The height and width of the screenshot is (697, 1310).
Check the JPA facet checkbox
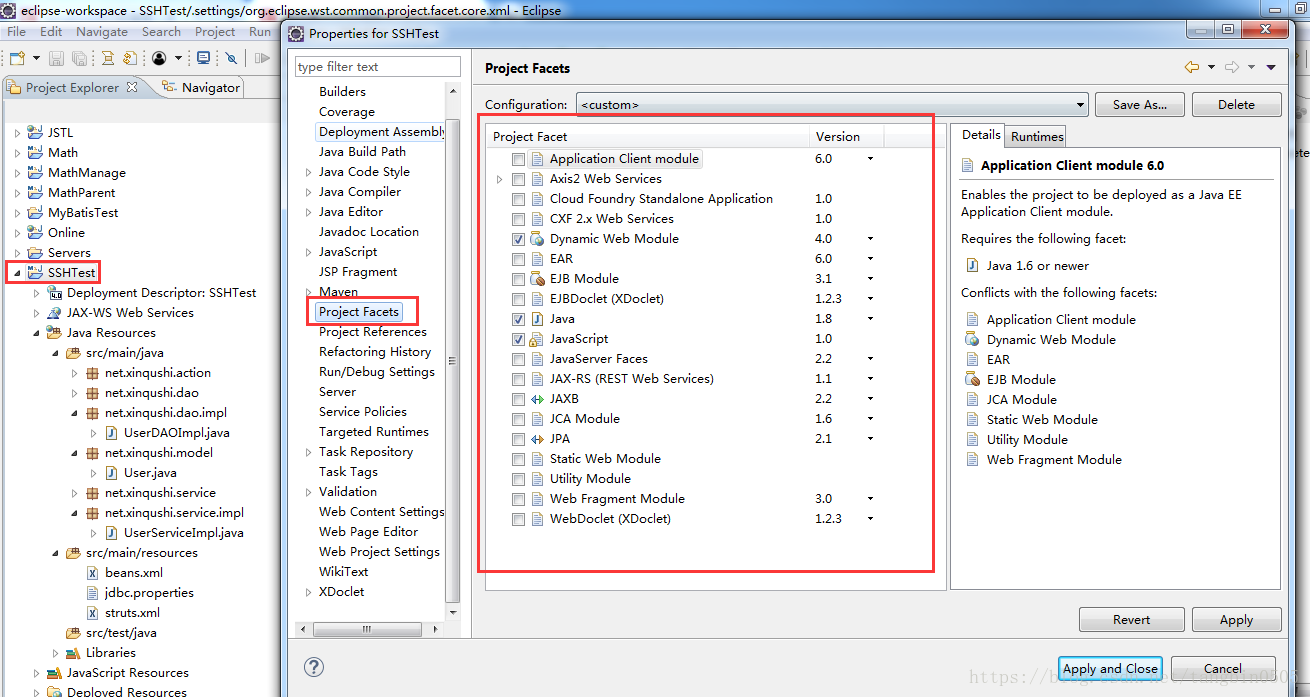(518, 439)
